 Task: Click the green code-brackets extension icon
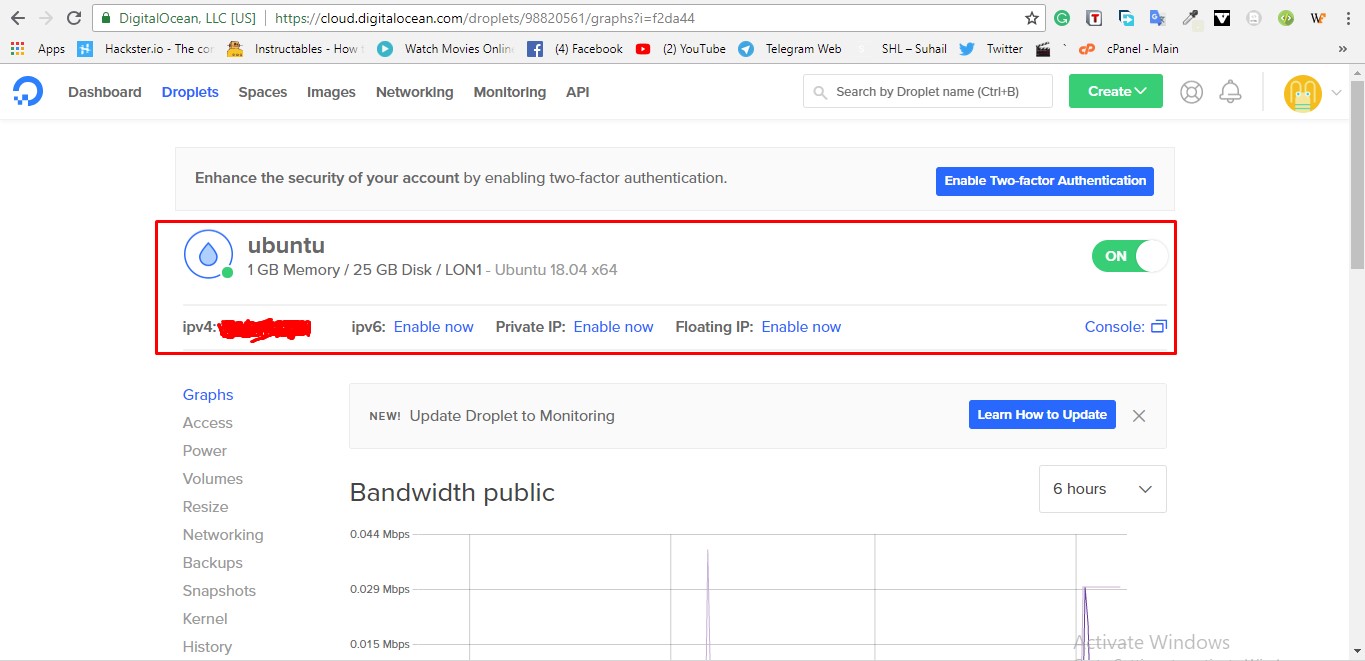click(x=1286, y=18)
